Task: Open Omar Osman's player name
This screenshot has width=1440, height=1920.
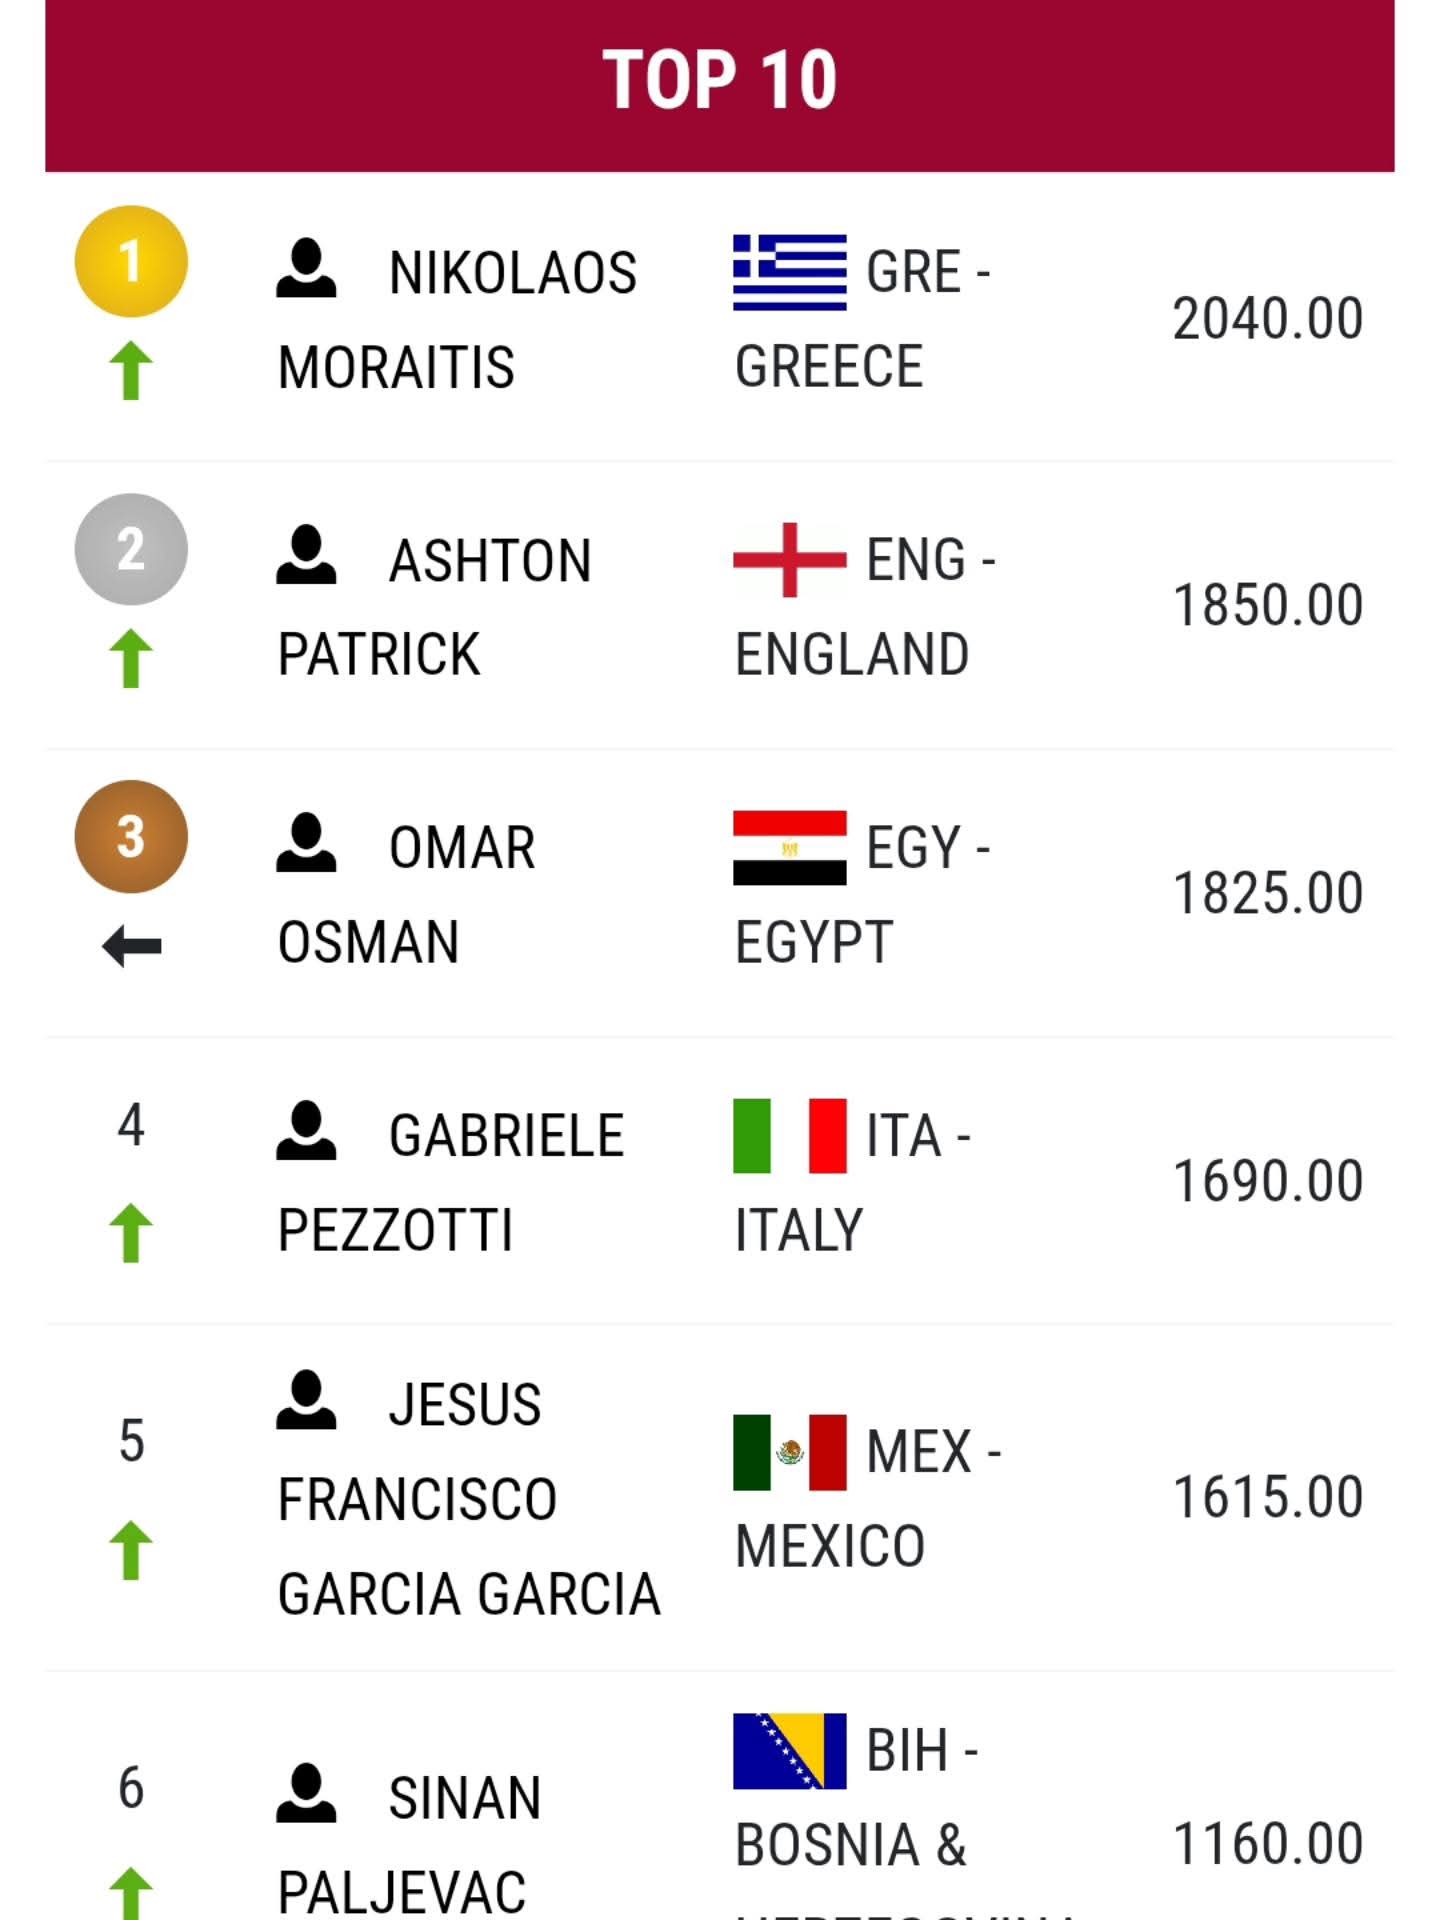Action: [x=406, y=895]
